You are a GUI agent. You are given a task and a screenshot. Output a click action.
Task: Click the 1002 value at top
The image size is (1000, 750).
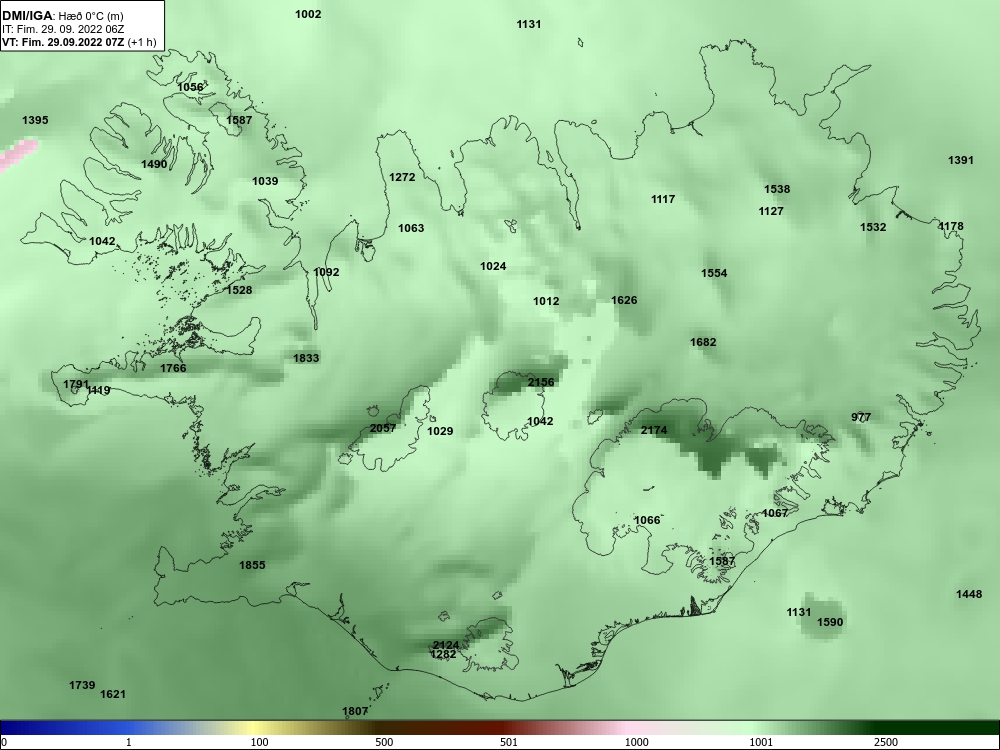308,14
